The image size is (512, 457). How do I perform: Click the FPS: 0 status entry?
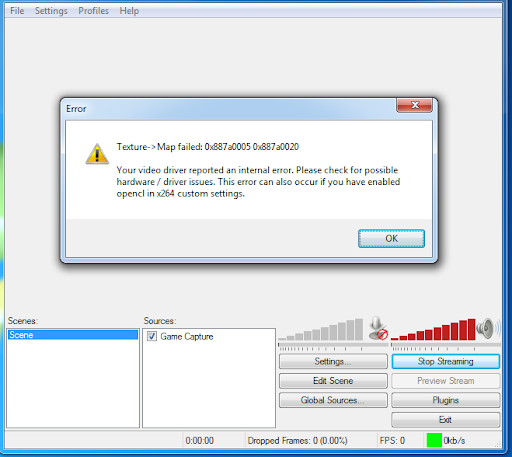(x=392, y=440)
